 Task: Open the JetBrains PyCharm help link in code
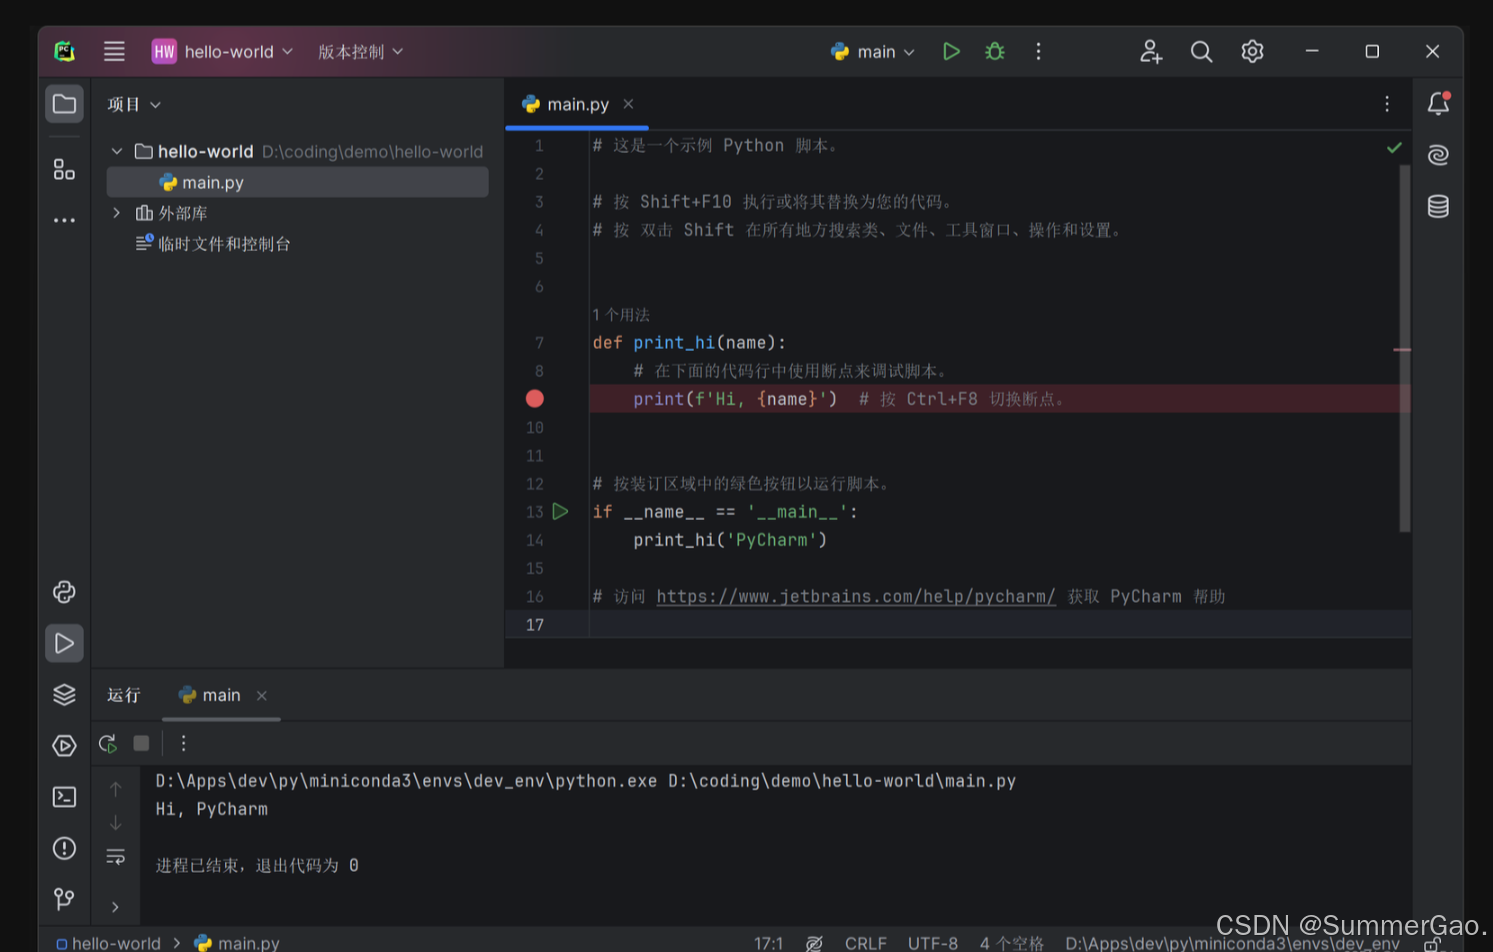855,596
